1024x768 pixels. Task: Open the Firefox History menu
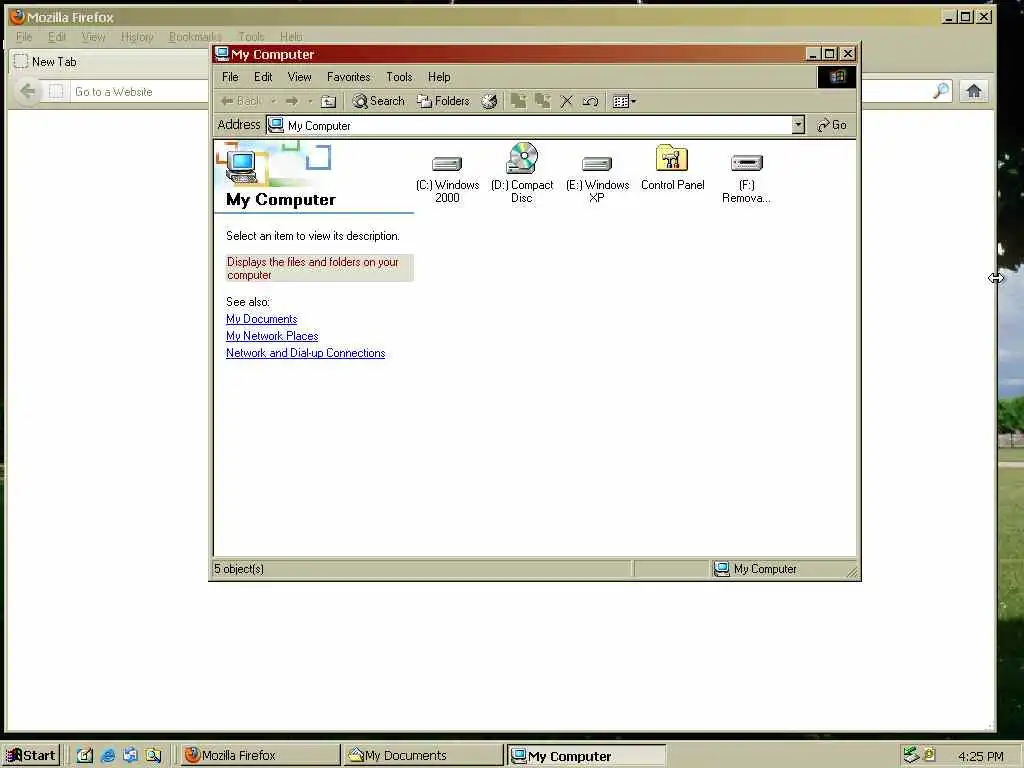(137, 37)
